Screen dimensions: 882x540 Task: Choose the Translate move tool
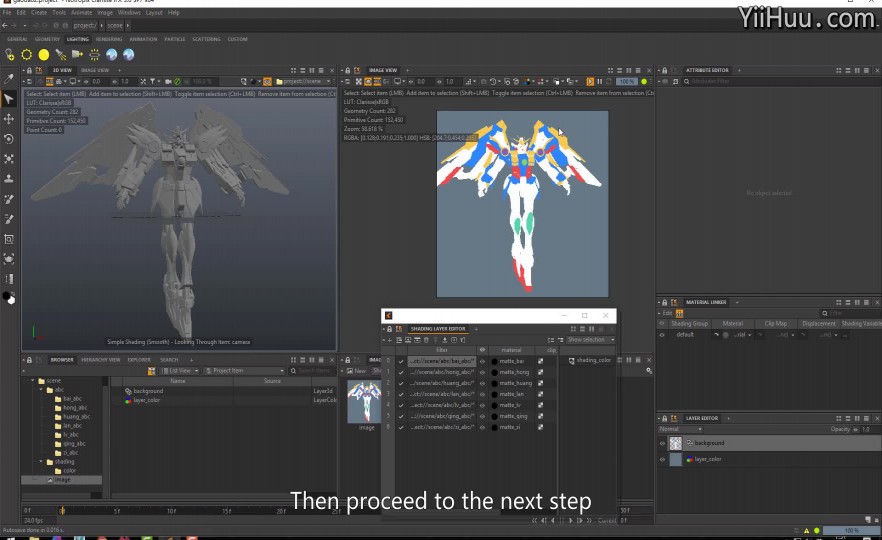(8, 119)
